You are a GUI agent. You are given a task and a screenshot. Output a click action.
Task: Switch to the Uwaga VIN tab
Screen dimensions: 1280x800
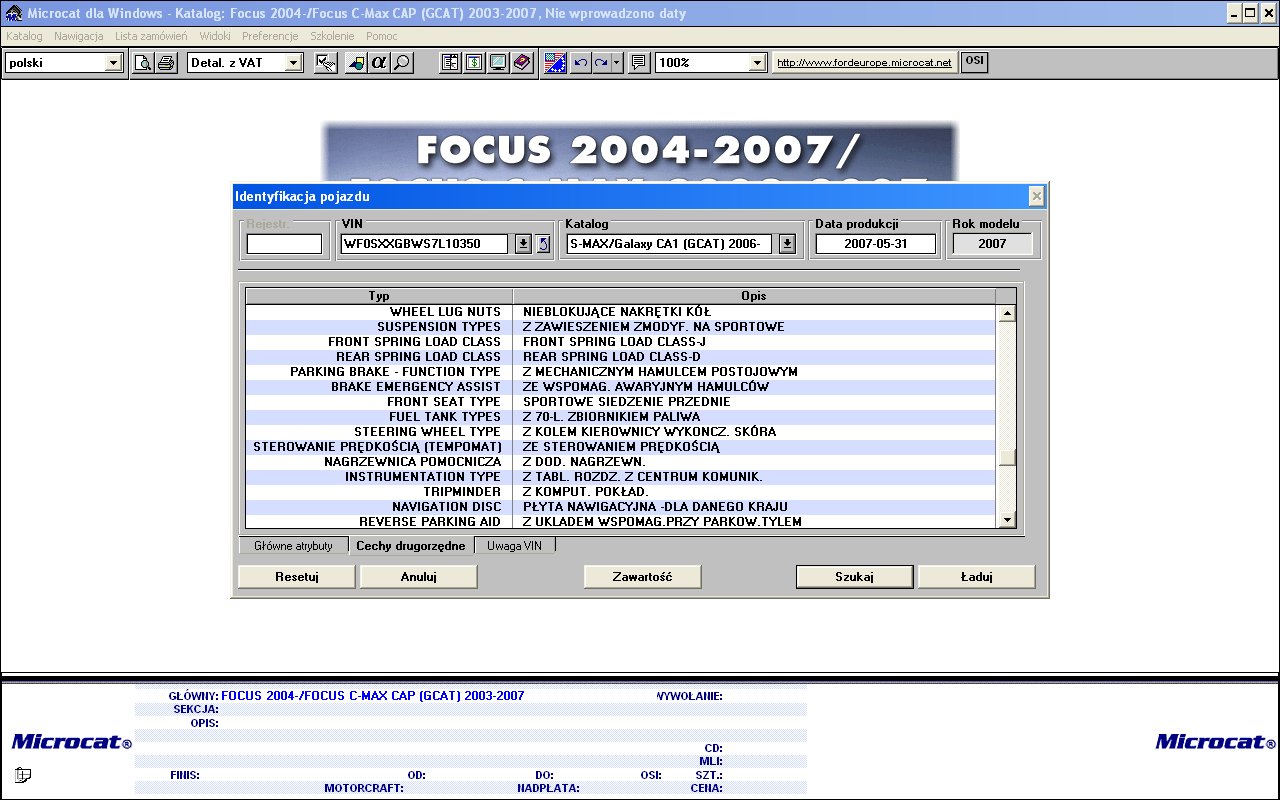(514, 546)
